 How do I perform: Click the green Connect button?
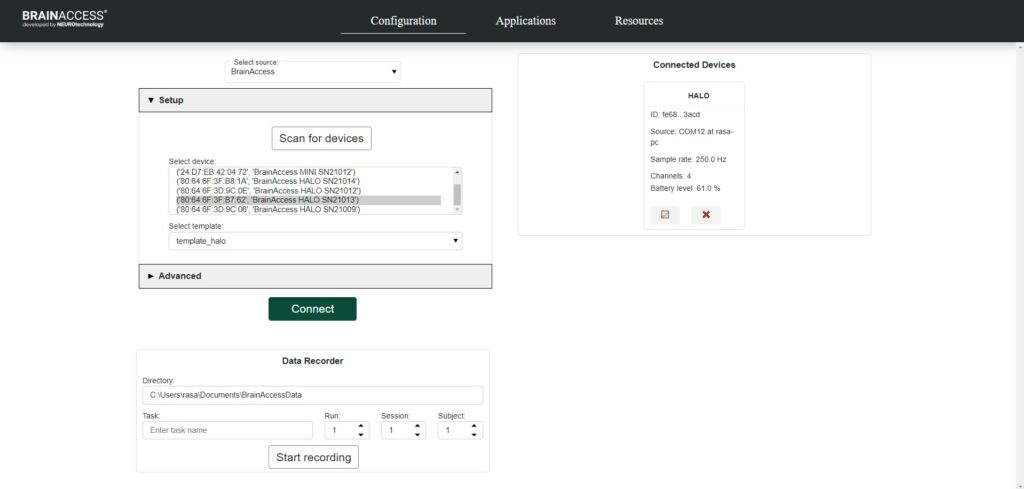click(313, 309)
